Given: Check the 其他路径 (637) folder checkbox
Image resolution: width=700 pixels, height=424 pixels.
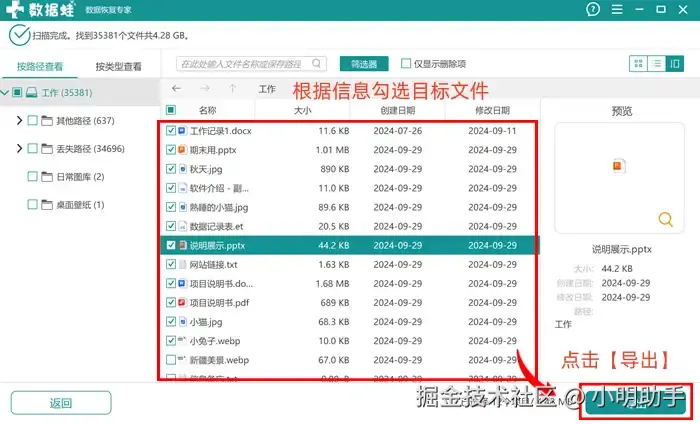Looking at the screenshot, I should tap(32, 121).
